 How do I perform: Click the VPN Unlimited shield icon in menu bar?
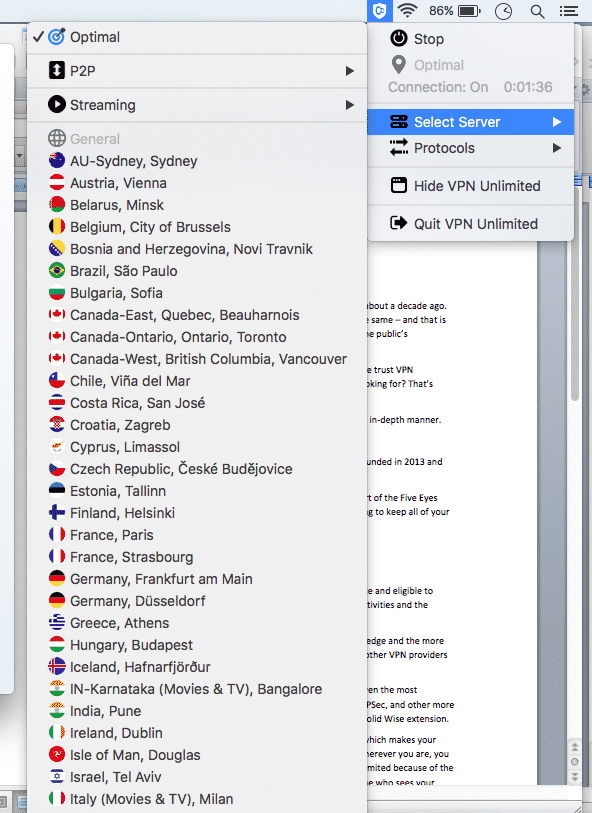(380, 10)
